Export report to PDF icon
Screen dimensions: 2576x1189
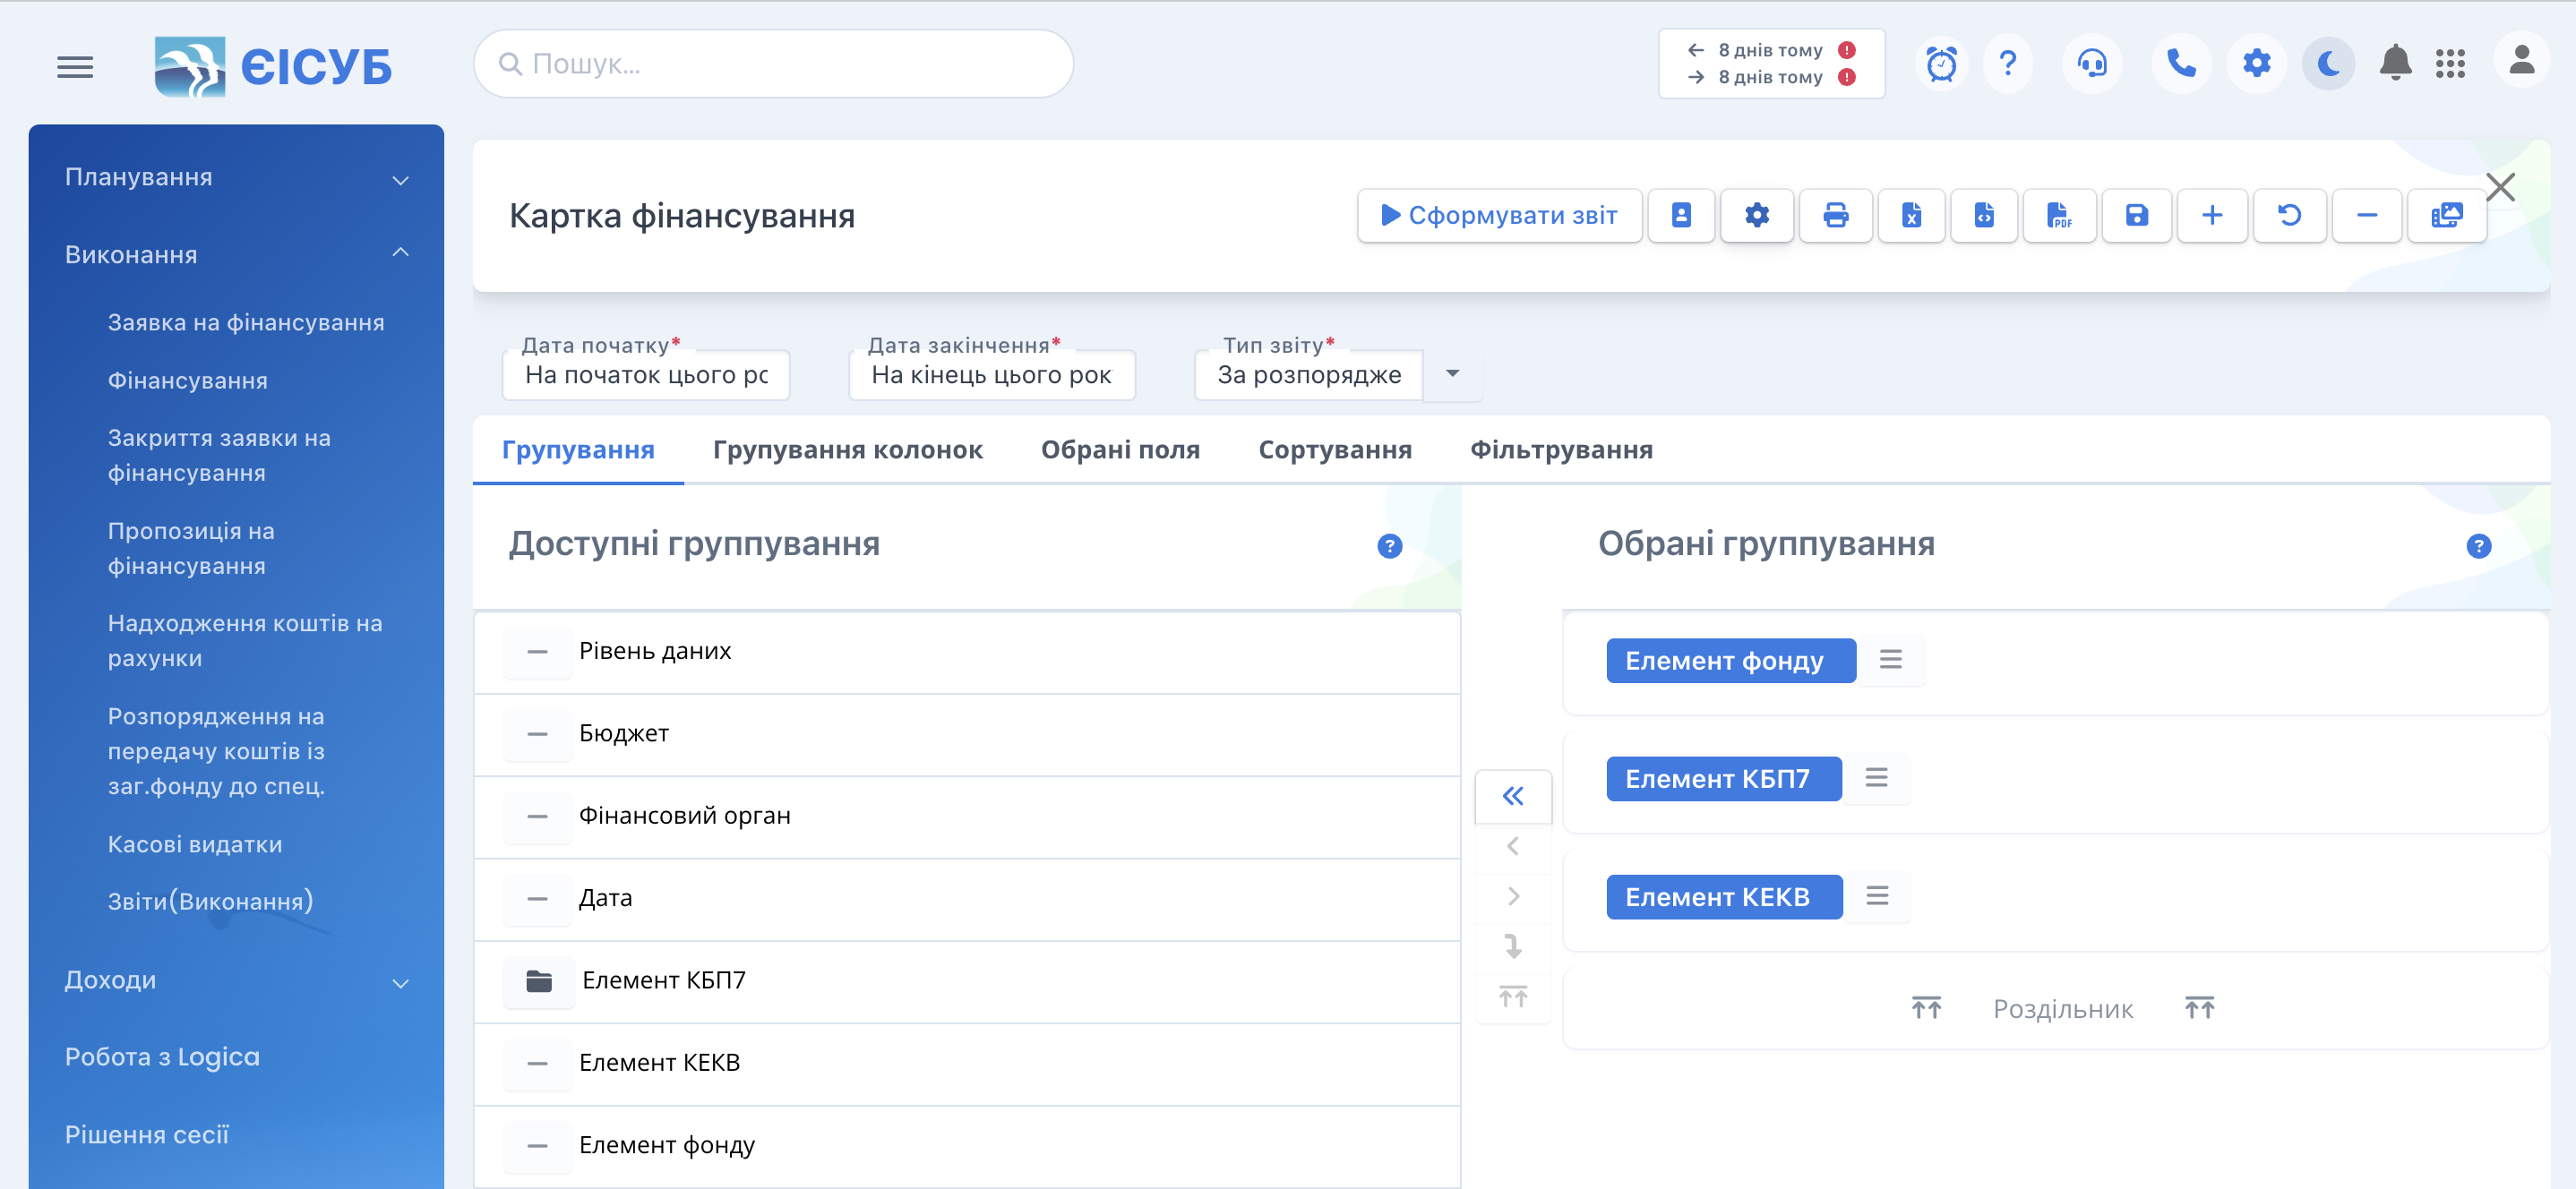pyautogui.click(x=2059, y=215)
